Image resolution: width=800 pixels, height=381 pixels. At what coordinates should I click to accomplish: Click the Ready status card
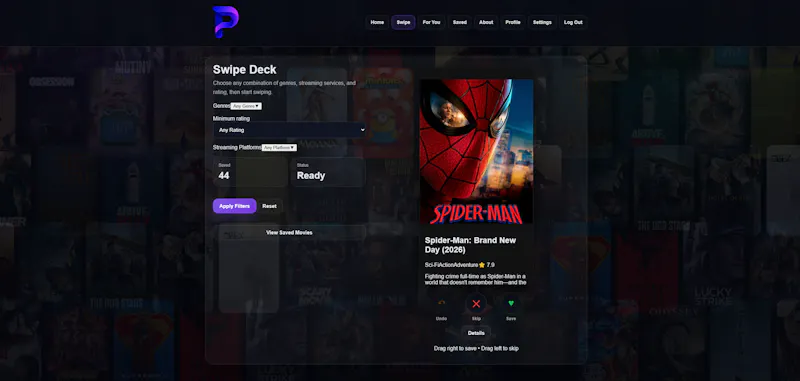tap(328, 172)
